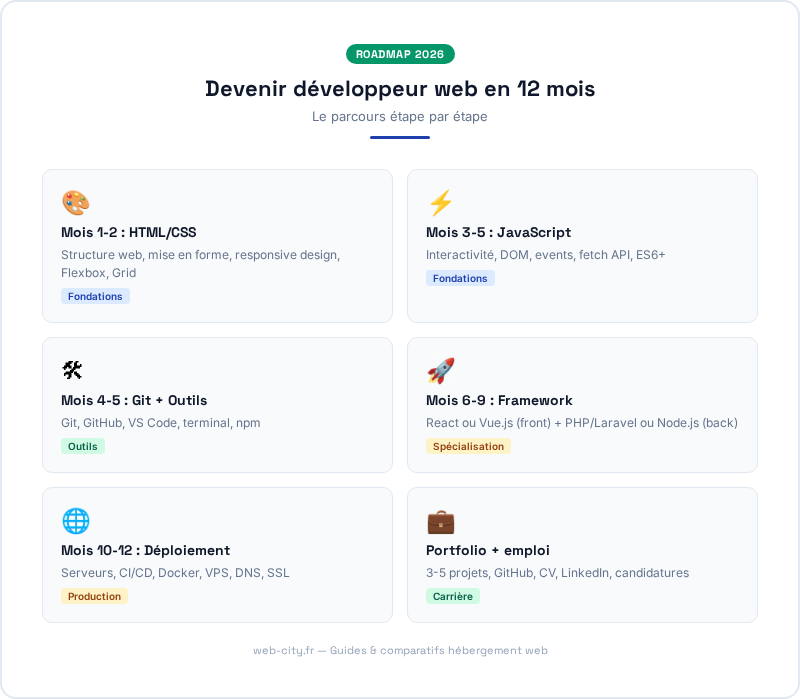Image resolution: width=800 pixels, height=699 pixels.
Task: Click the briefcase icon for Portfolio
Action: [441, 520]
